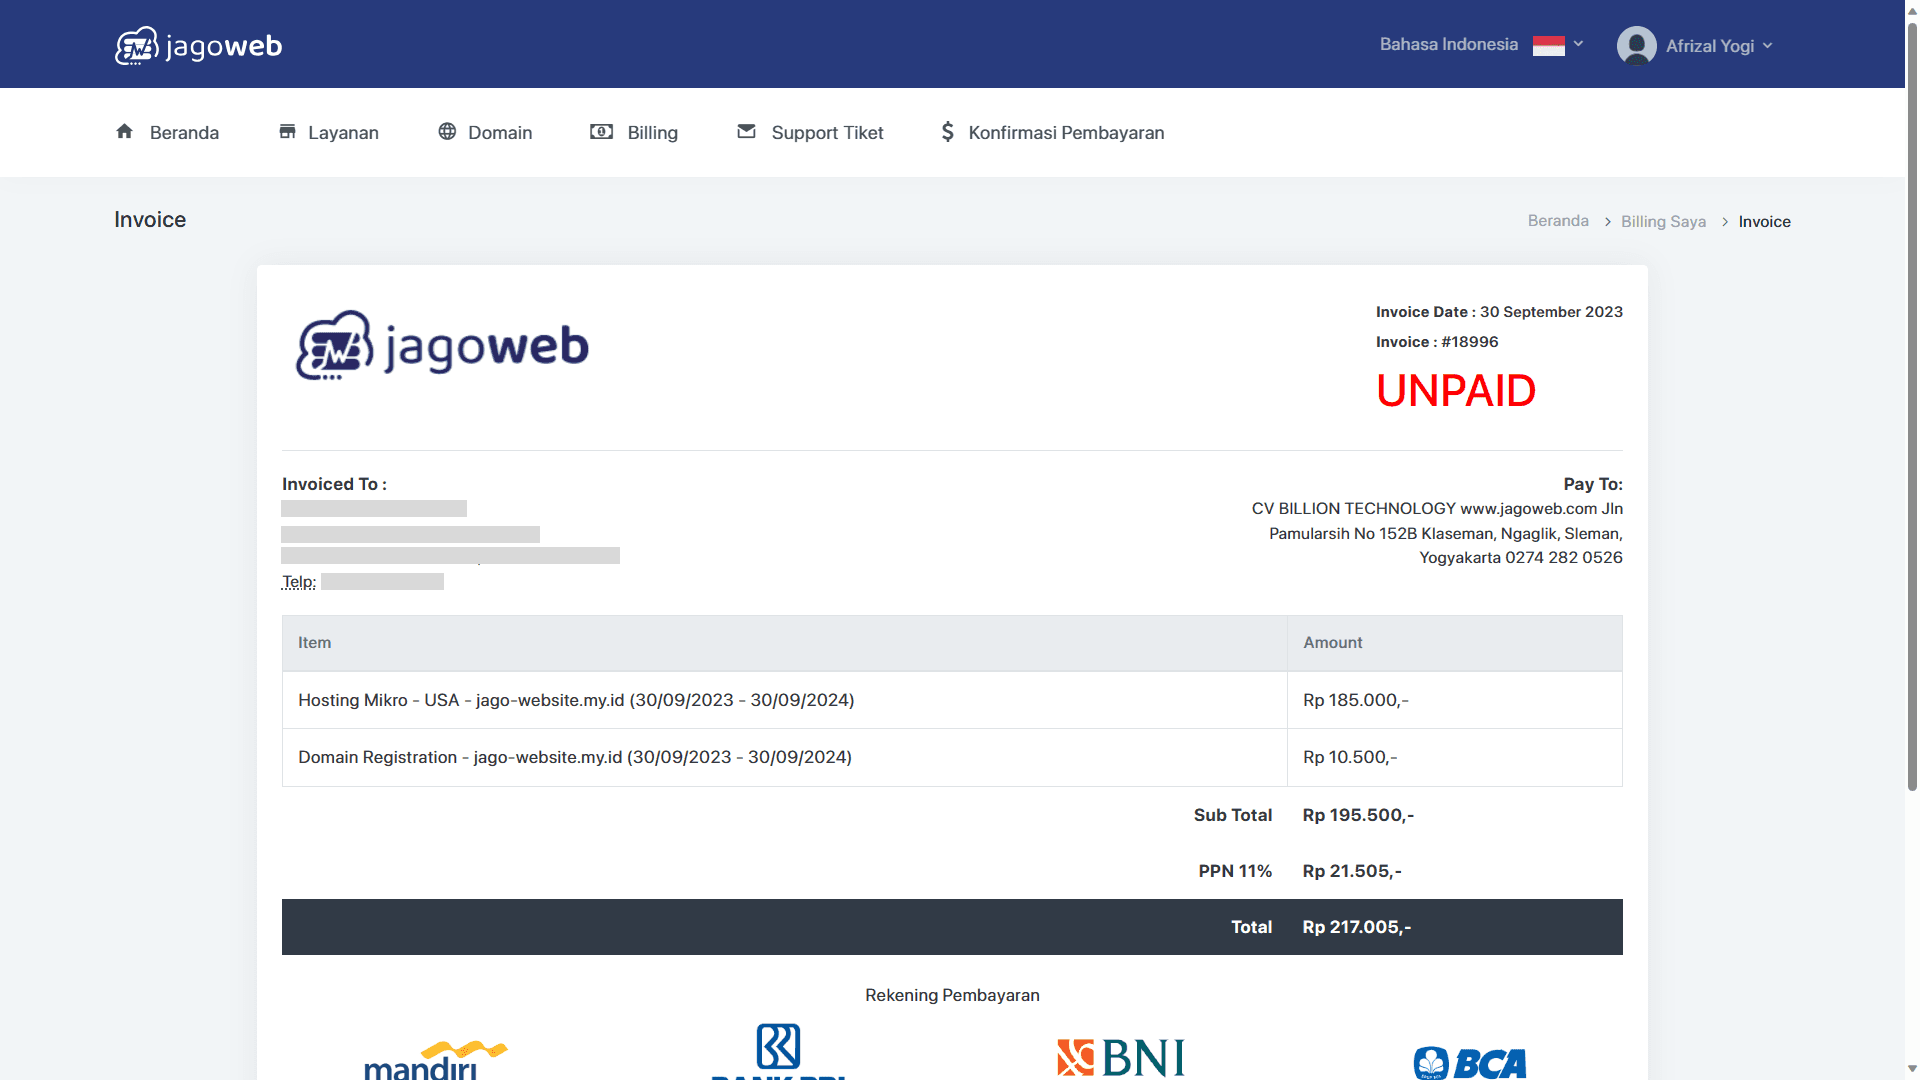1920x1080 pixels.
Task: Click the Rp 10.500,- amount
Action: tap(1350, 757)
